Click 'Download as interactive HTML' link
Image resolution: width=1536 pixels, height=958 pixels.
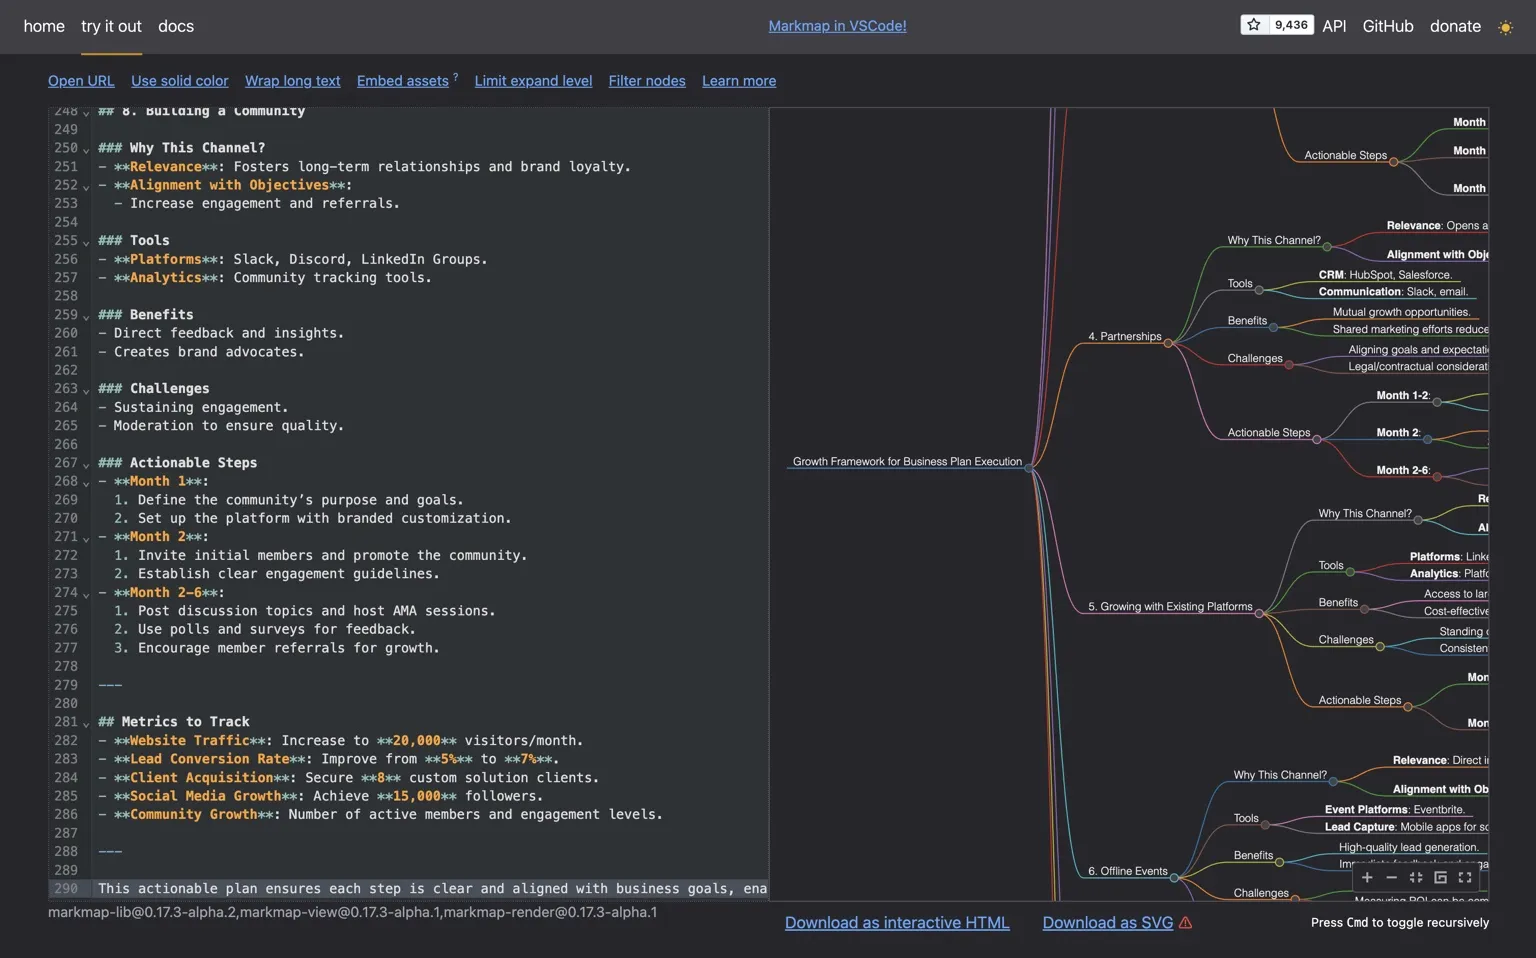(897, 923)
